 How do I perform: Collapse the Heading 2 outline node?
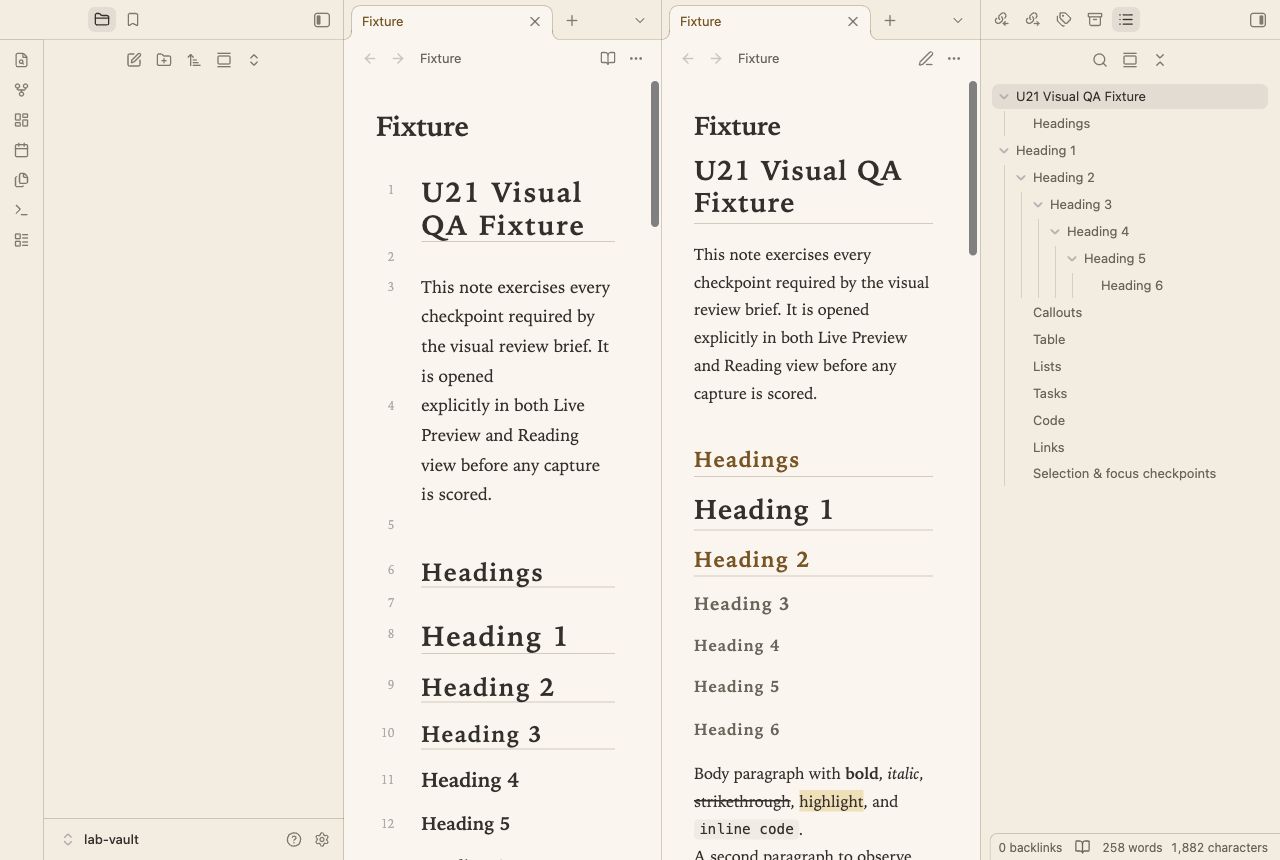click(x=1021, y=178)
